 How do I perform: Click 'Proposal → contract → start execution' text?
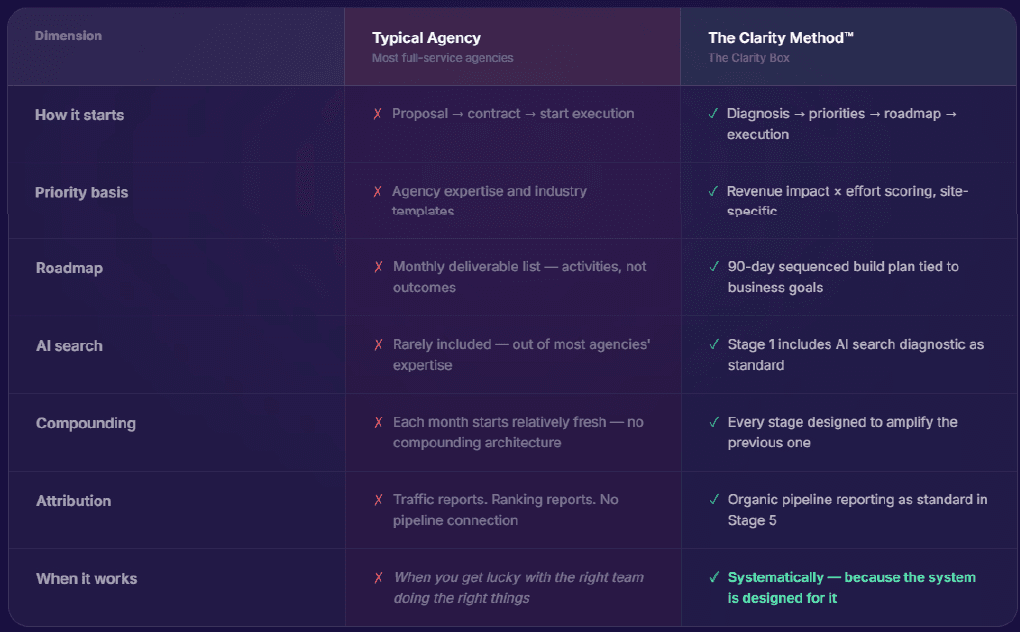coord(513,114)
